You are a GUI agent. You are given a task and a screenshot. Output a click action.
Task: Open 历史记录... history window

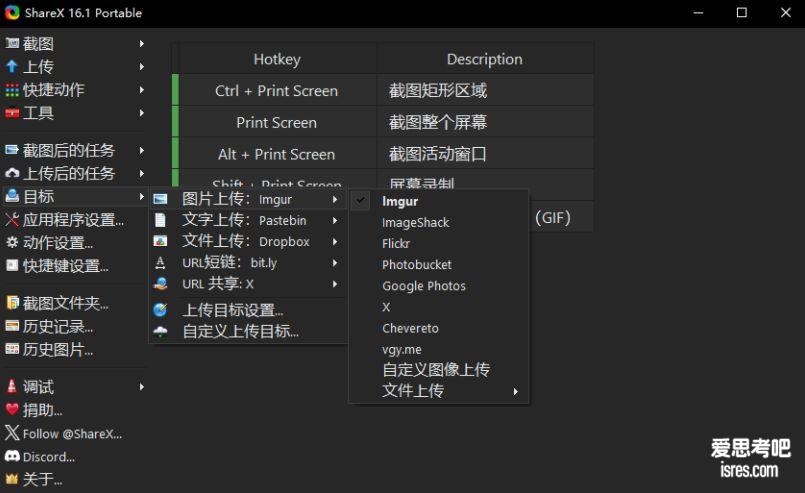point(58,326)
